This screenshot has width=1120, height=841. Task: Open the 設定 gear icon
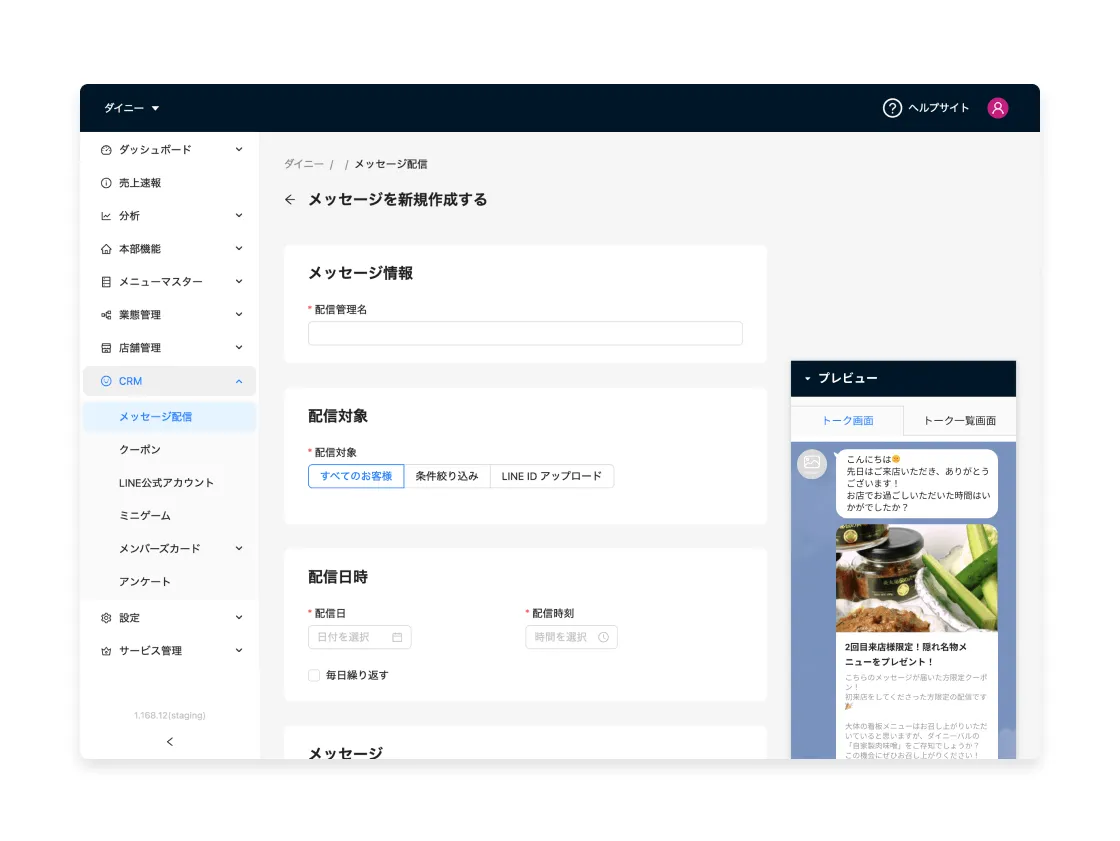coord(107,617)
